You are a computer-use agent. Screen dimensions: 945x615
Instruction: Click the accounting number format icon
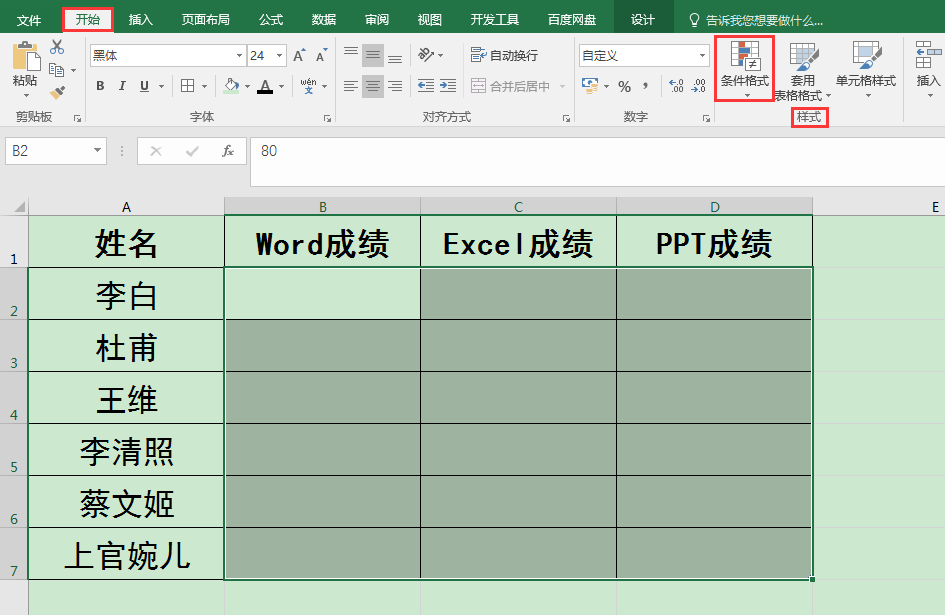pyautogui.click(x=590, y=86)
